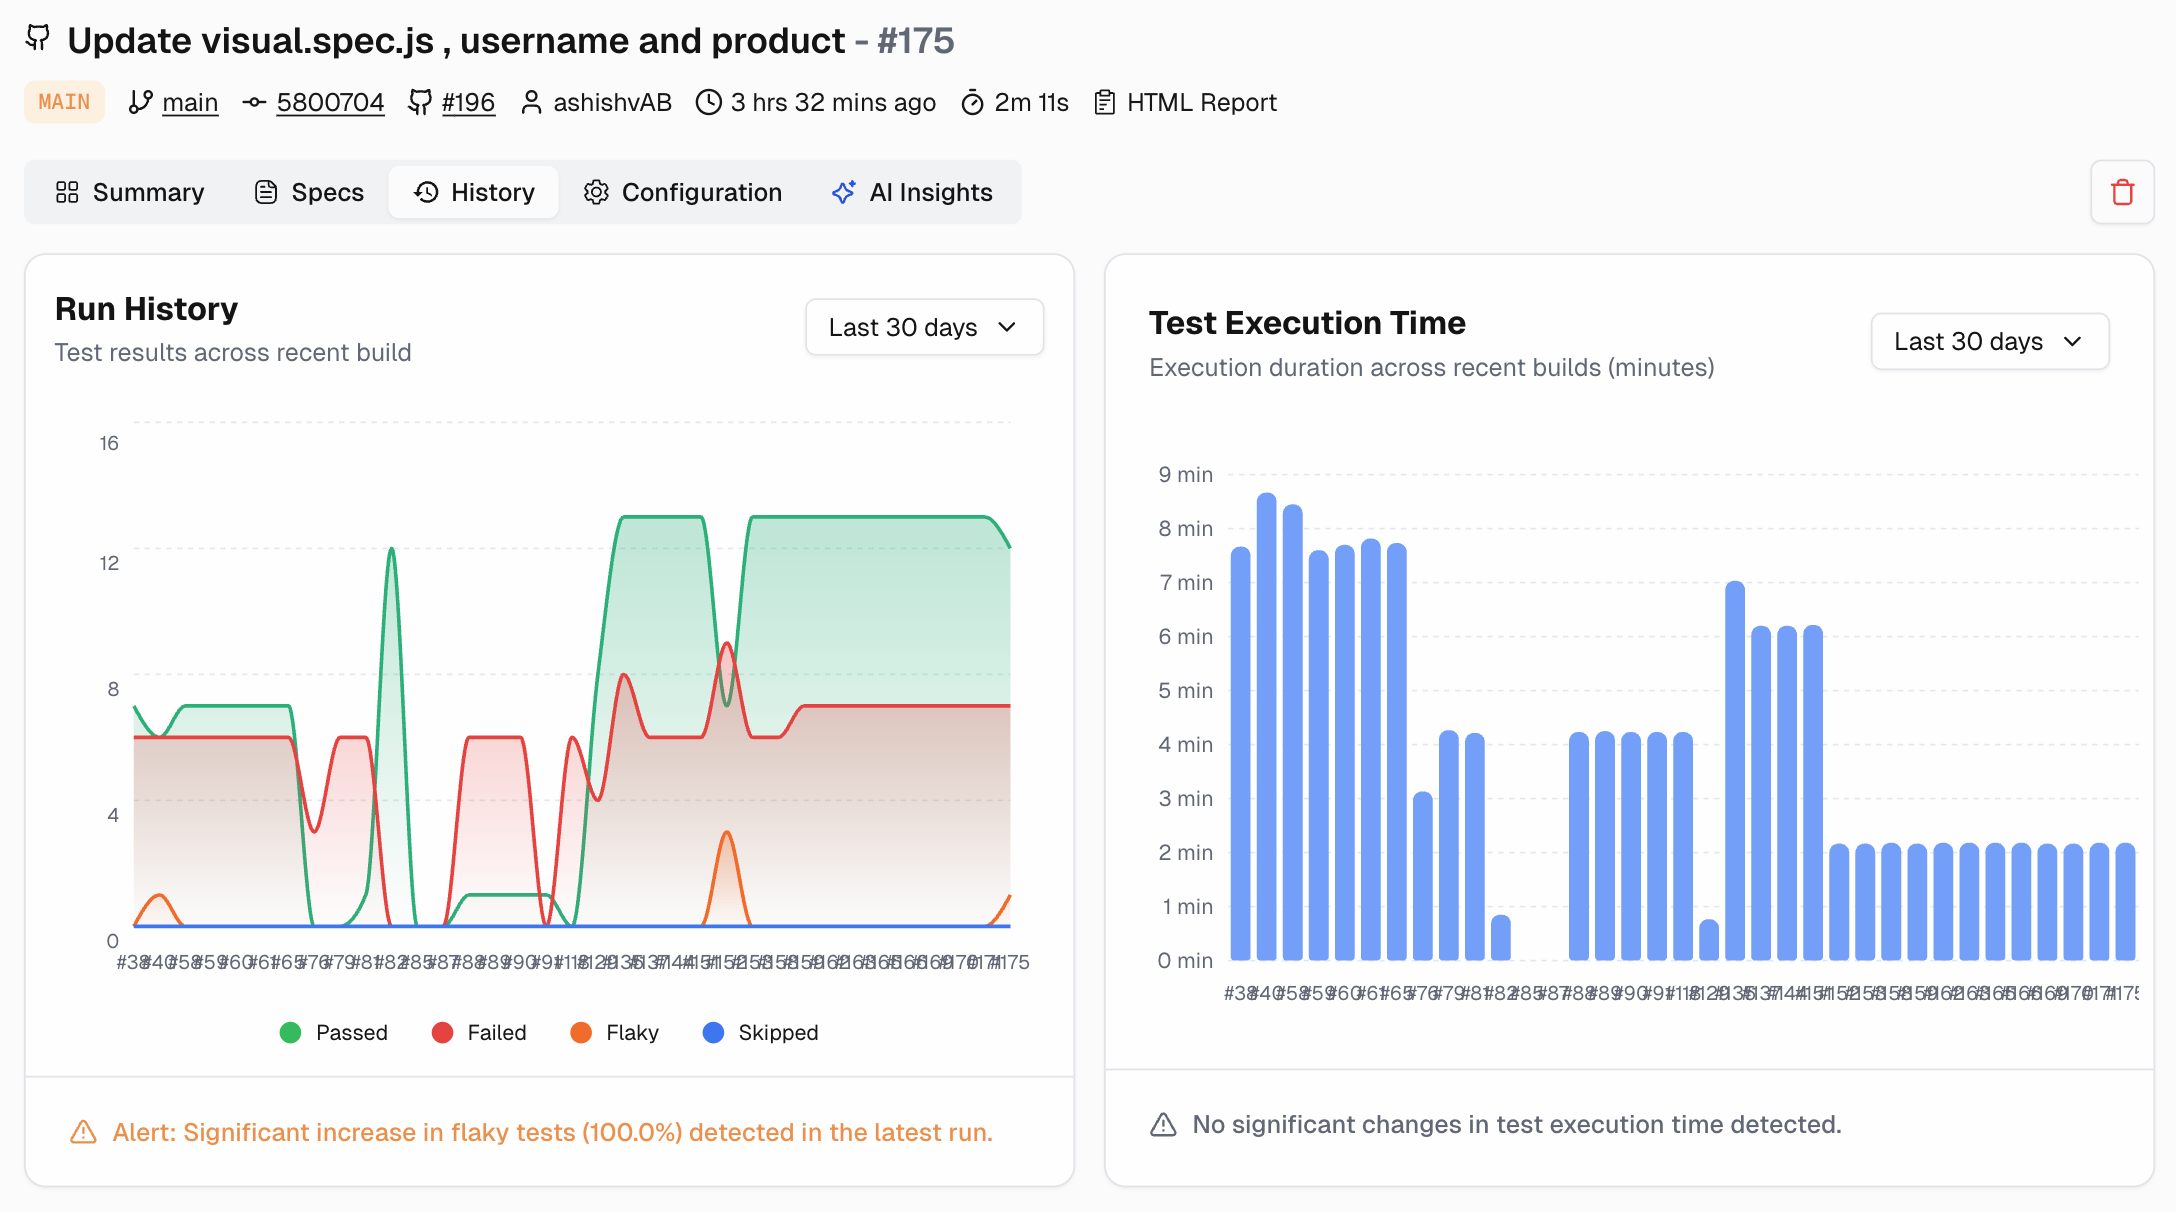
Task: Open the HTML Report link
Action: coord(1201,102)
